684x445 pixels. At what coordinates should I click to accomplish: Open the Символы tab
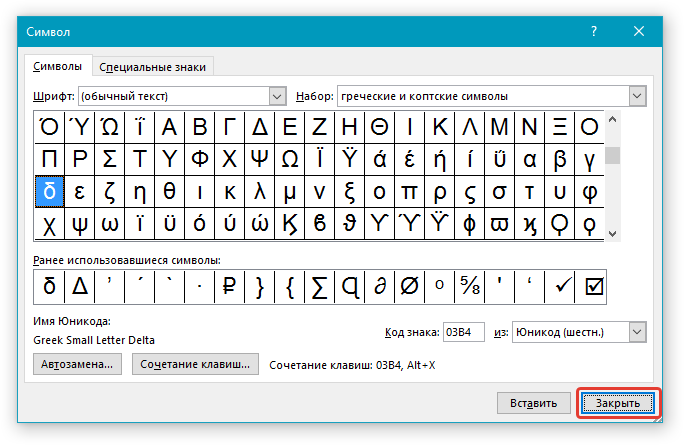(58, 66)
